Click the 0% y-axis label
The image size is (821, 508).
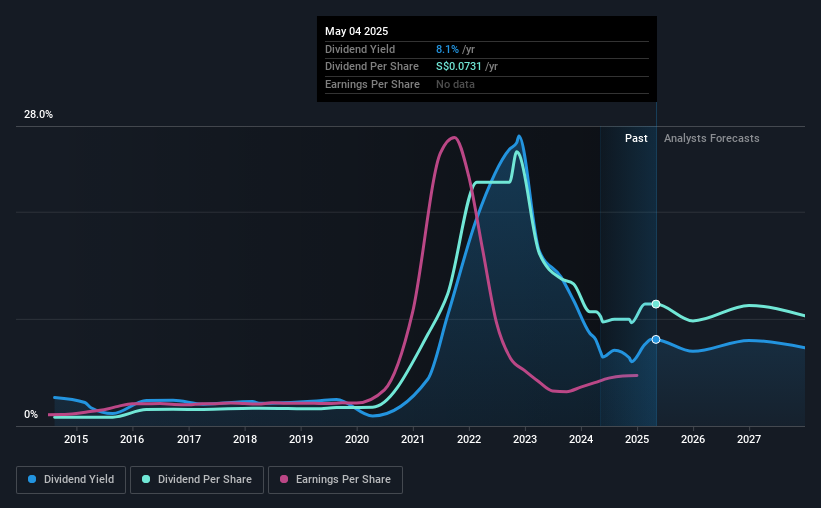[x=31, y=415]
